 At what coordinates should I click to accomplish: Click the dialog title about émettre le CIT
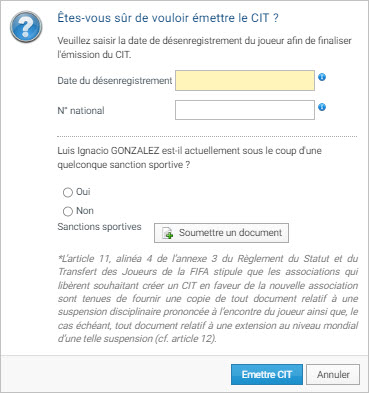click(168, 18)
